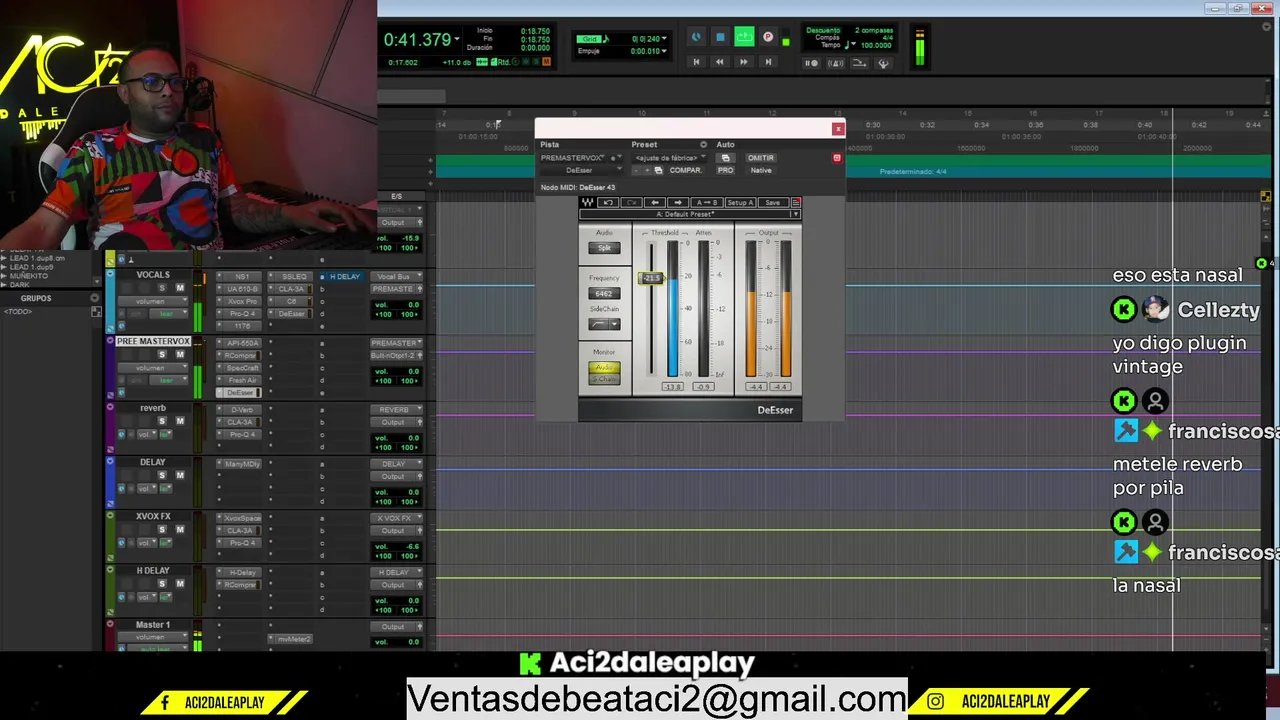Select next preset with the plus button

[x=646, y=170]
